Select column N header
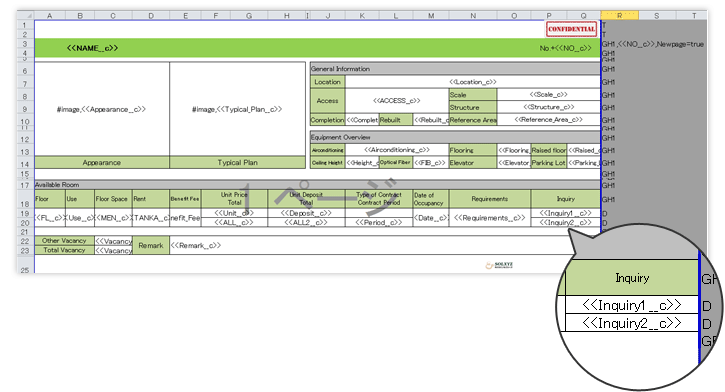This screenshot has width=725, height=392. click(x=473, y=15)
